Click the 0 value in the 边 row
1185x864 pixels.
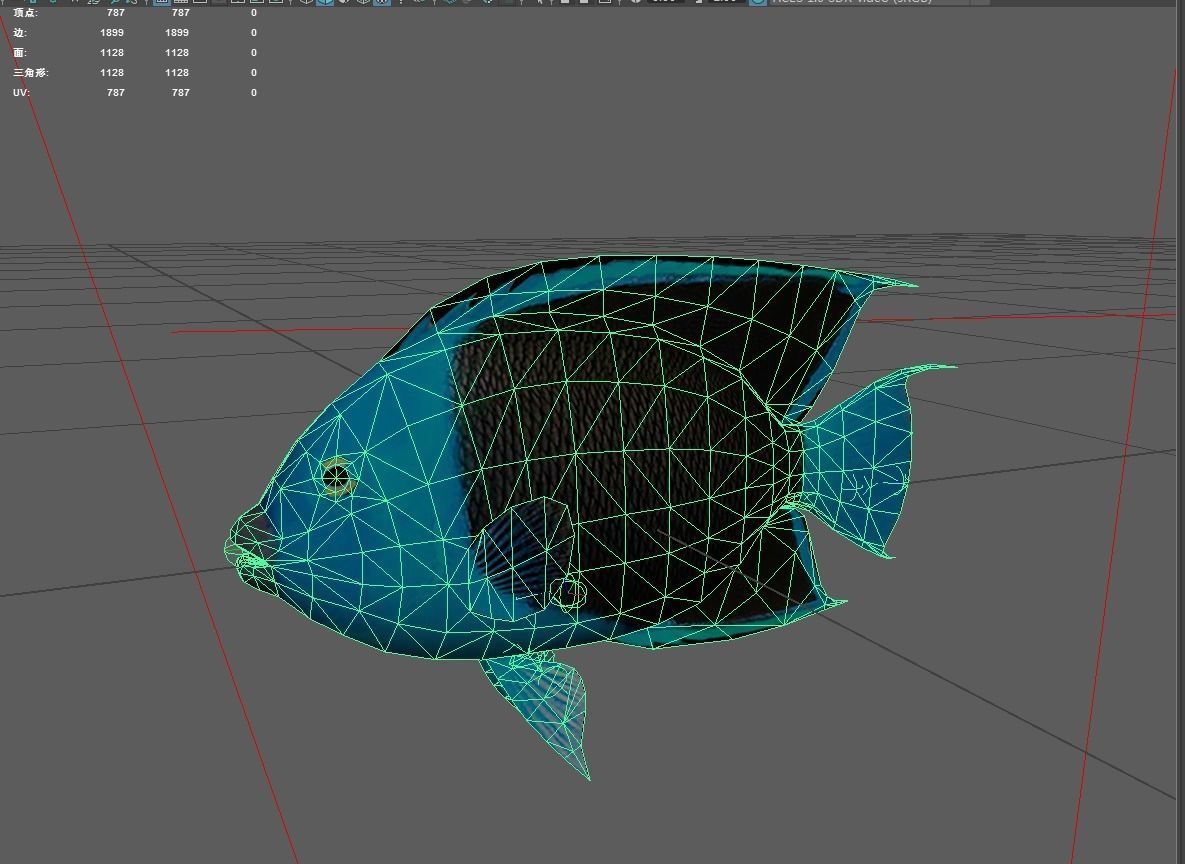pos(254,33)
